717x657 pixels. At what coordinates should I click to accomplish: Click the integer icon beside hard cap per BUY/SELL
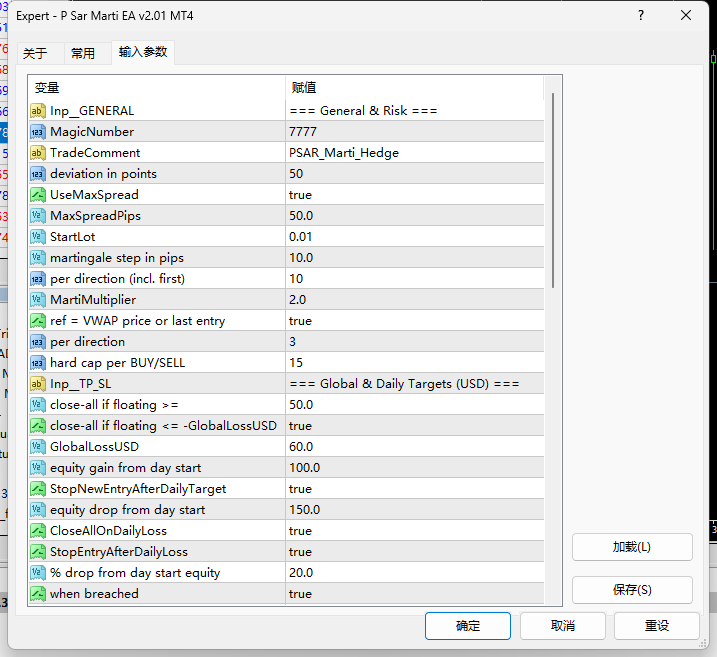tap(38, 363)
